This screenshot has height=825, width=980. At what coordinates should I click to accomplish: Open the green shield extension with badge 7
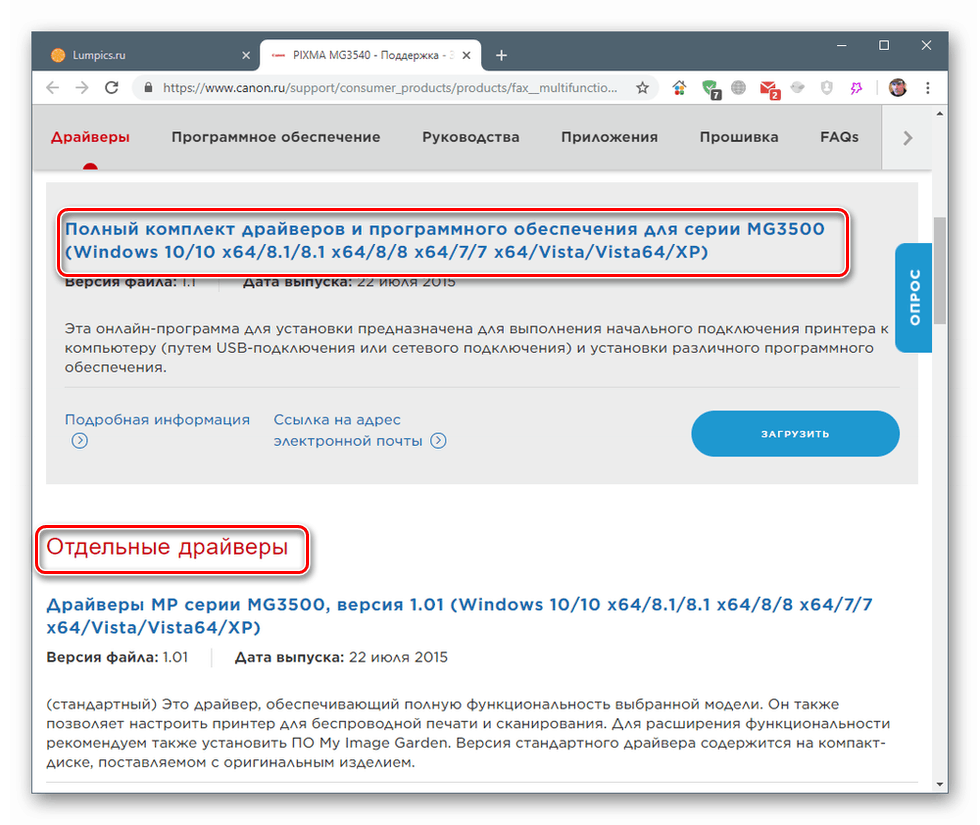point(711,89)
